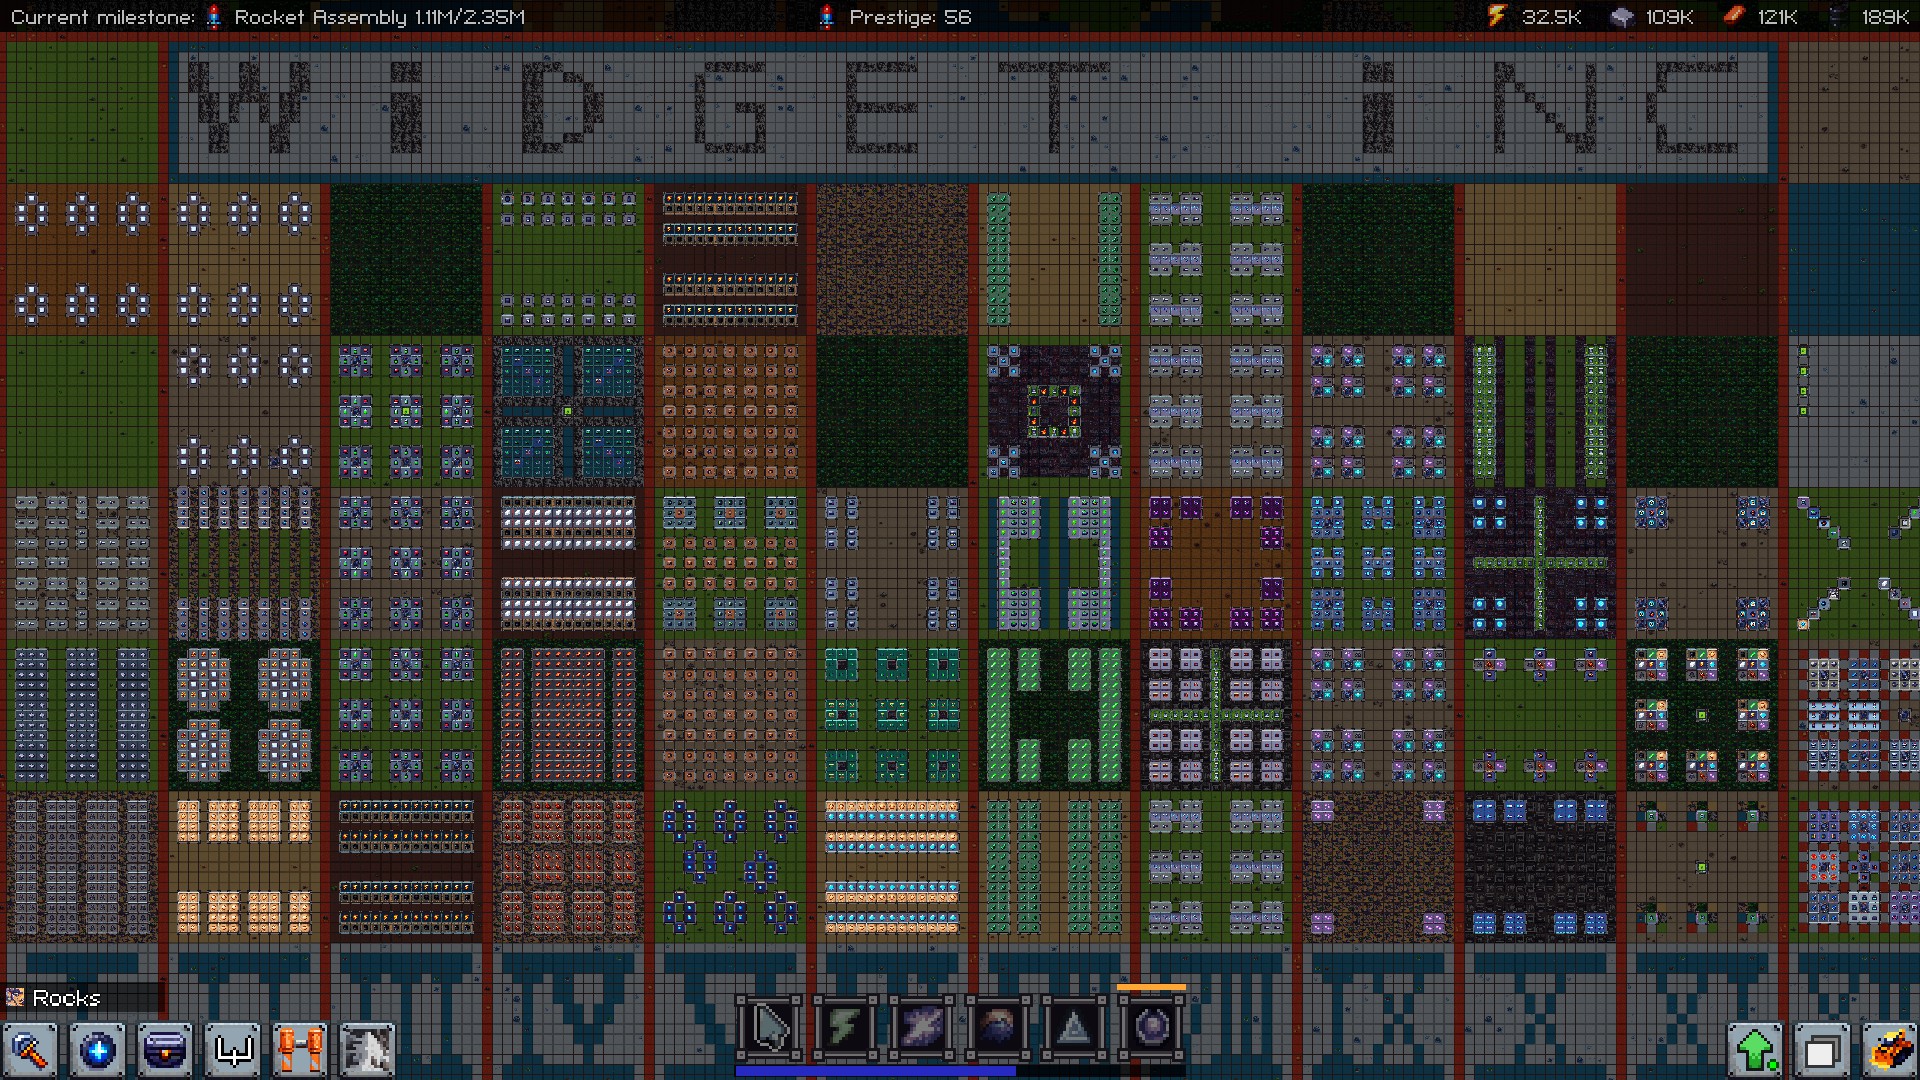This screenshot has width=1920, height=1080.
Task: Activate the lightning bolt ability slot
Action: [845, 1027]
